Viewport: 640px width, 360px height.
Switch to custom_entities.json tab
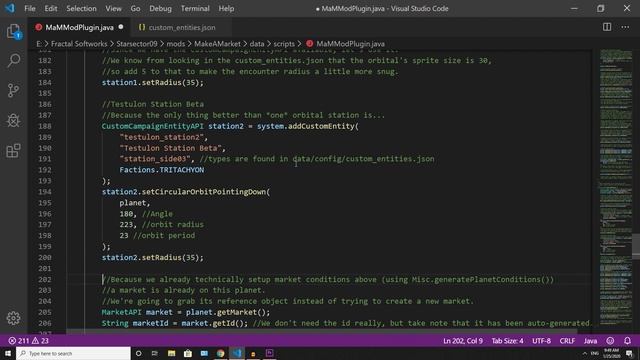click(x=181, y=27)
